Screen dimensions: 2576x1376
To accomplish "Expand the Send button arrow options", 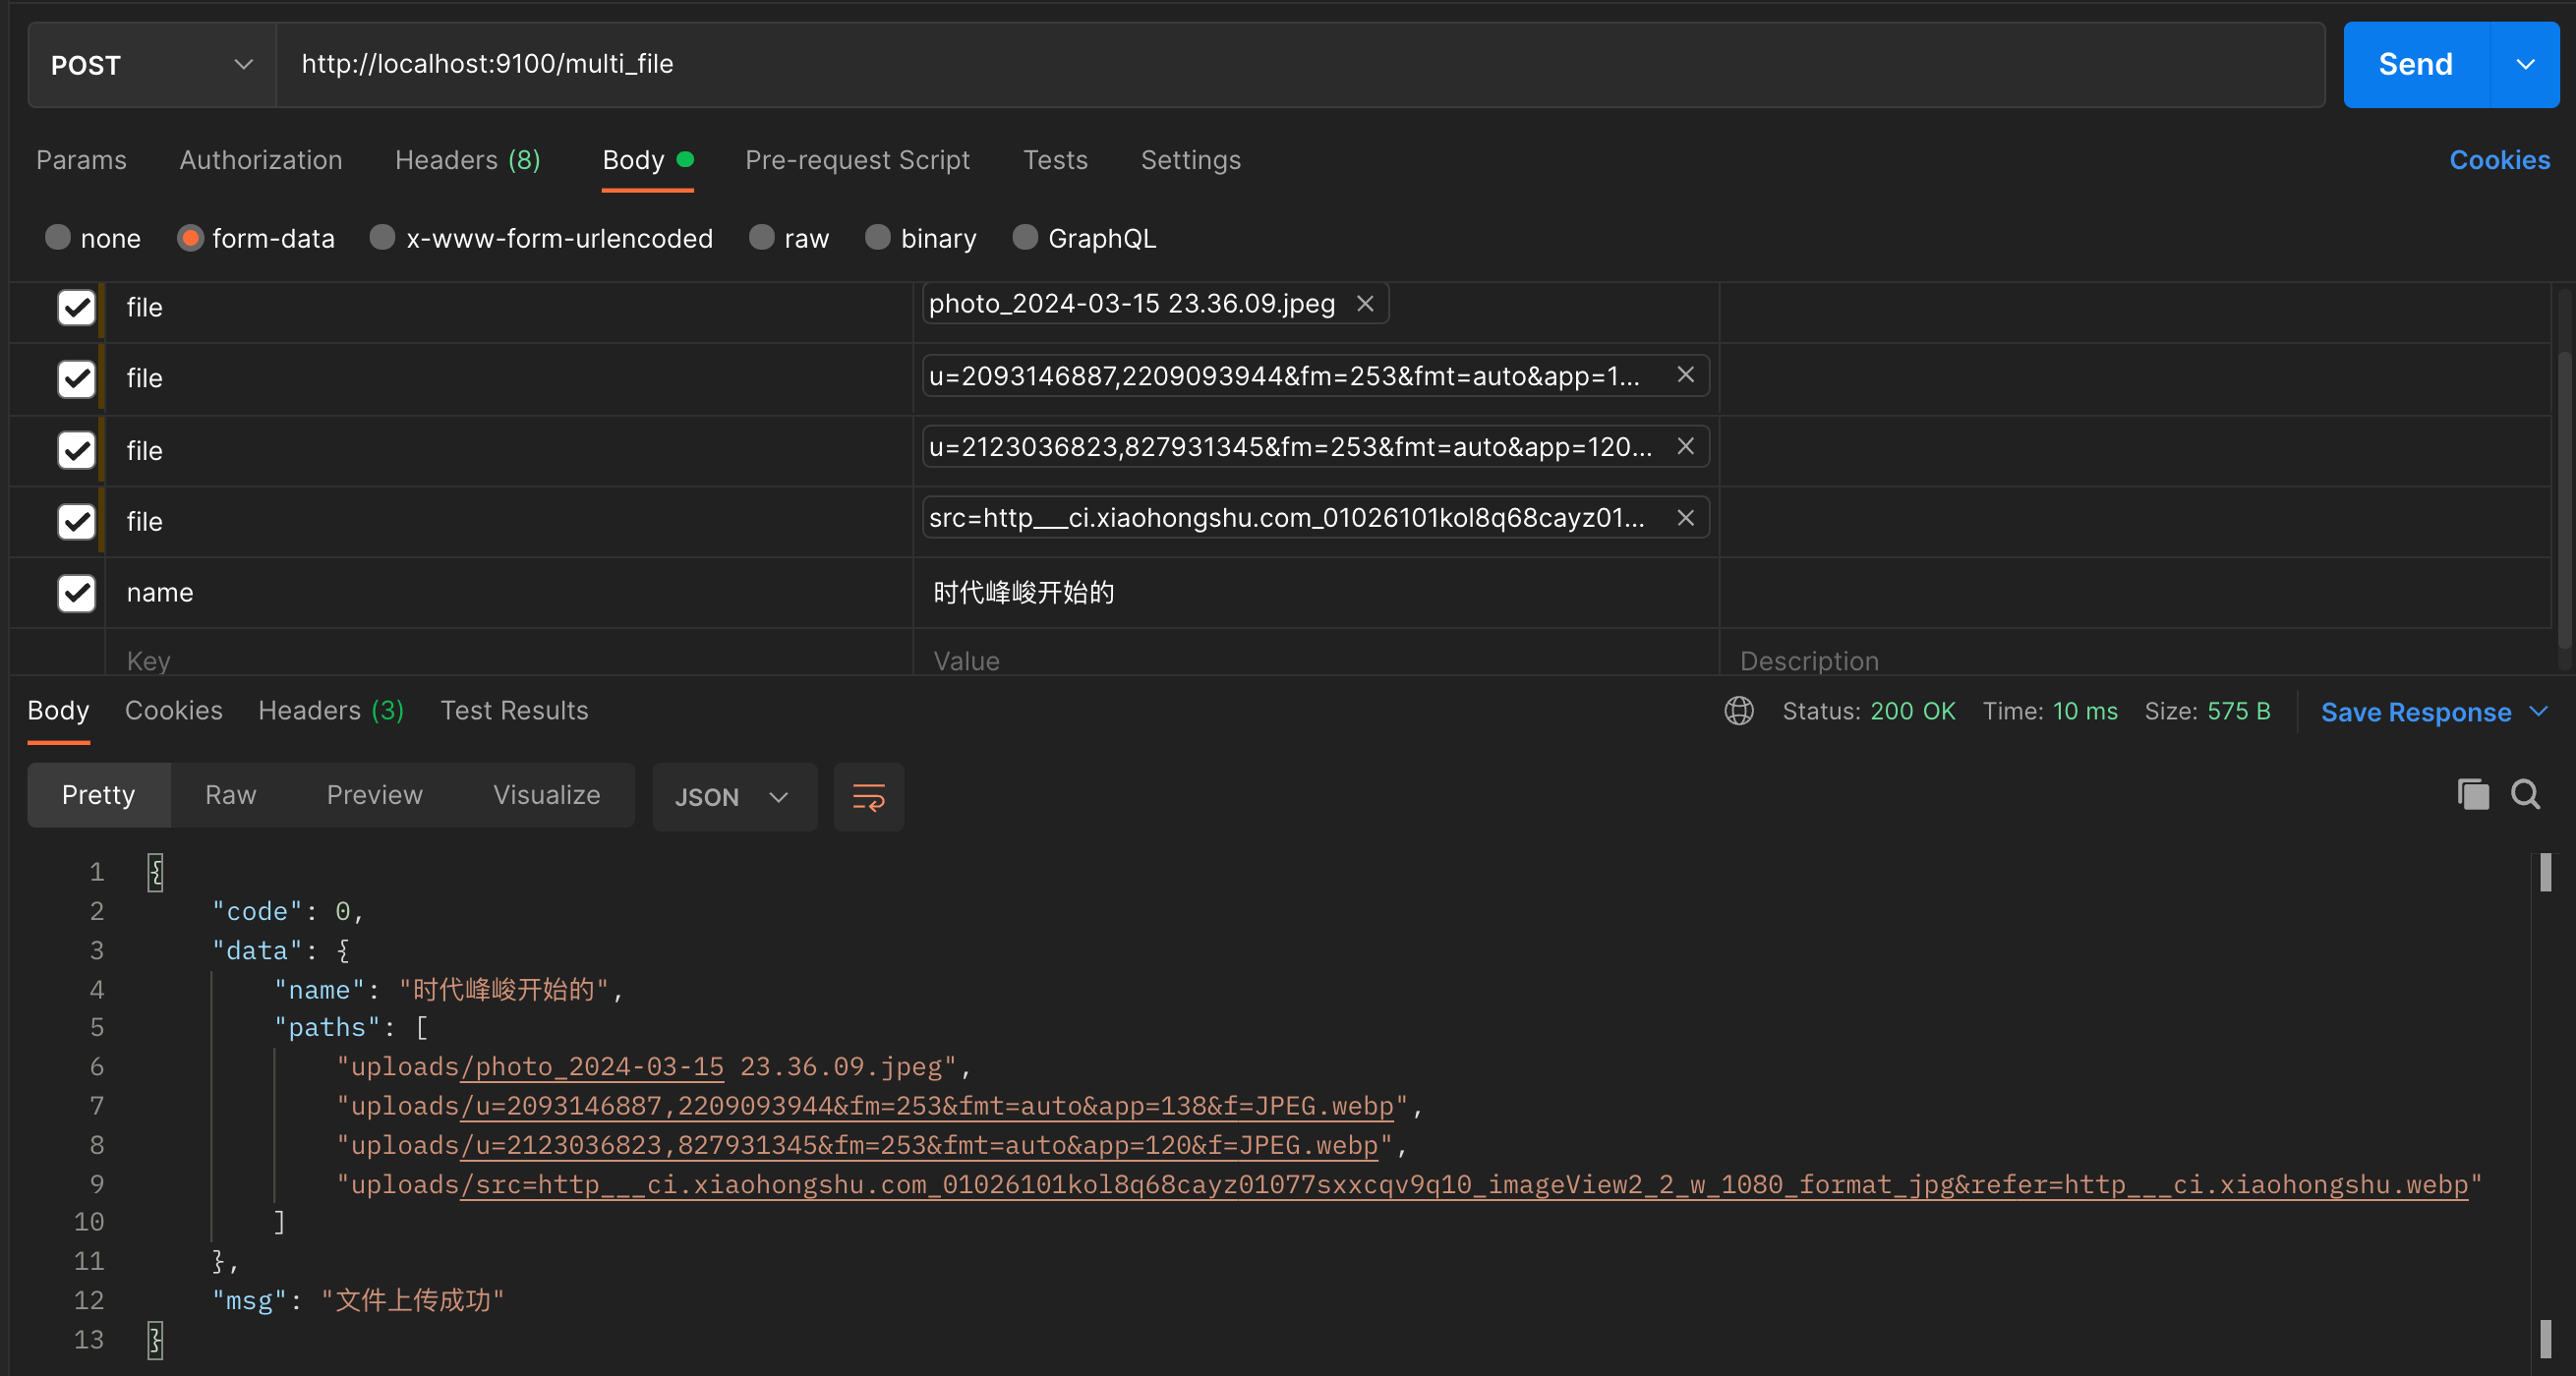I will click(x=2525, y=65).
